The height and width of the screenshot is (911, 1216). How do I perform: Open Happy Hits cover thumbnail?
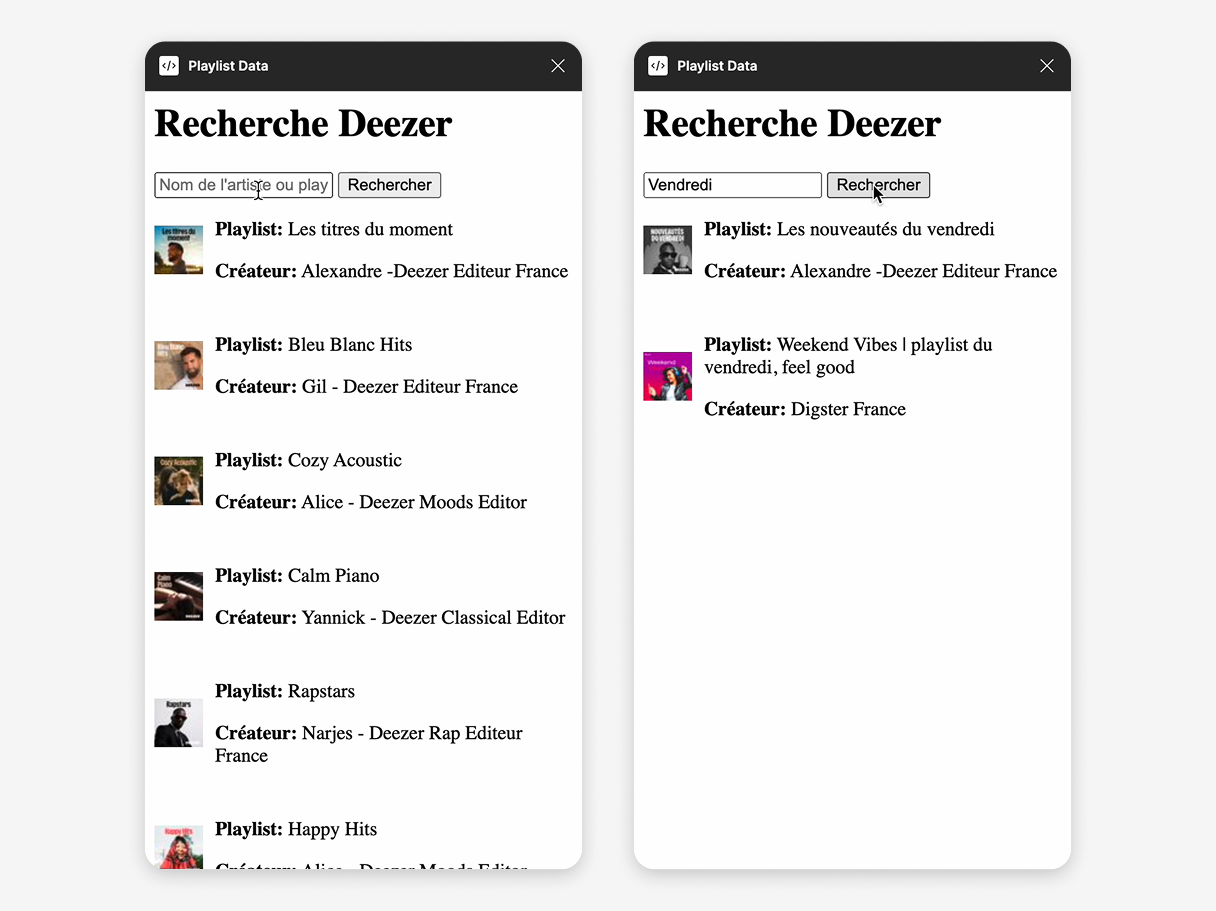point(179,847)
